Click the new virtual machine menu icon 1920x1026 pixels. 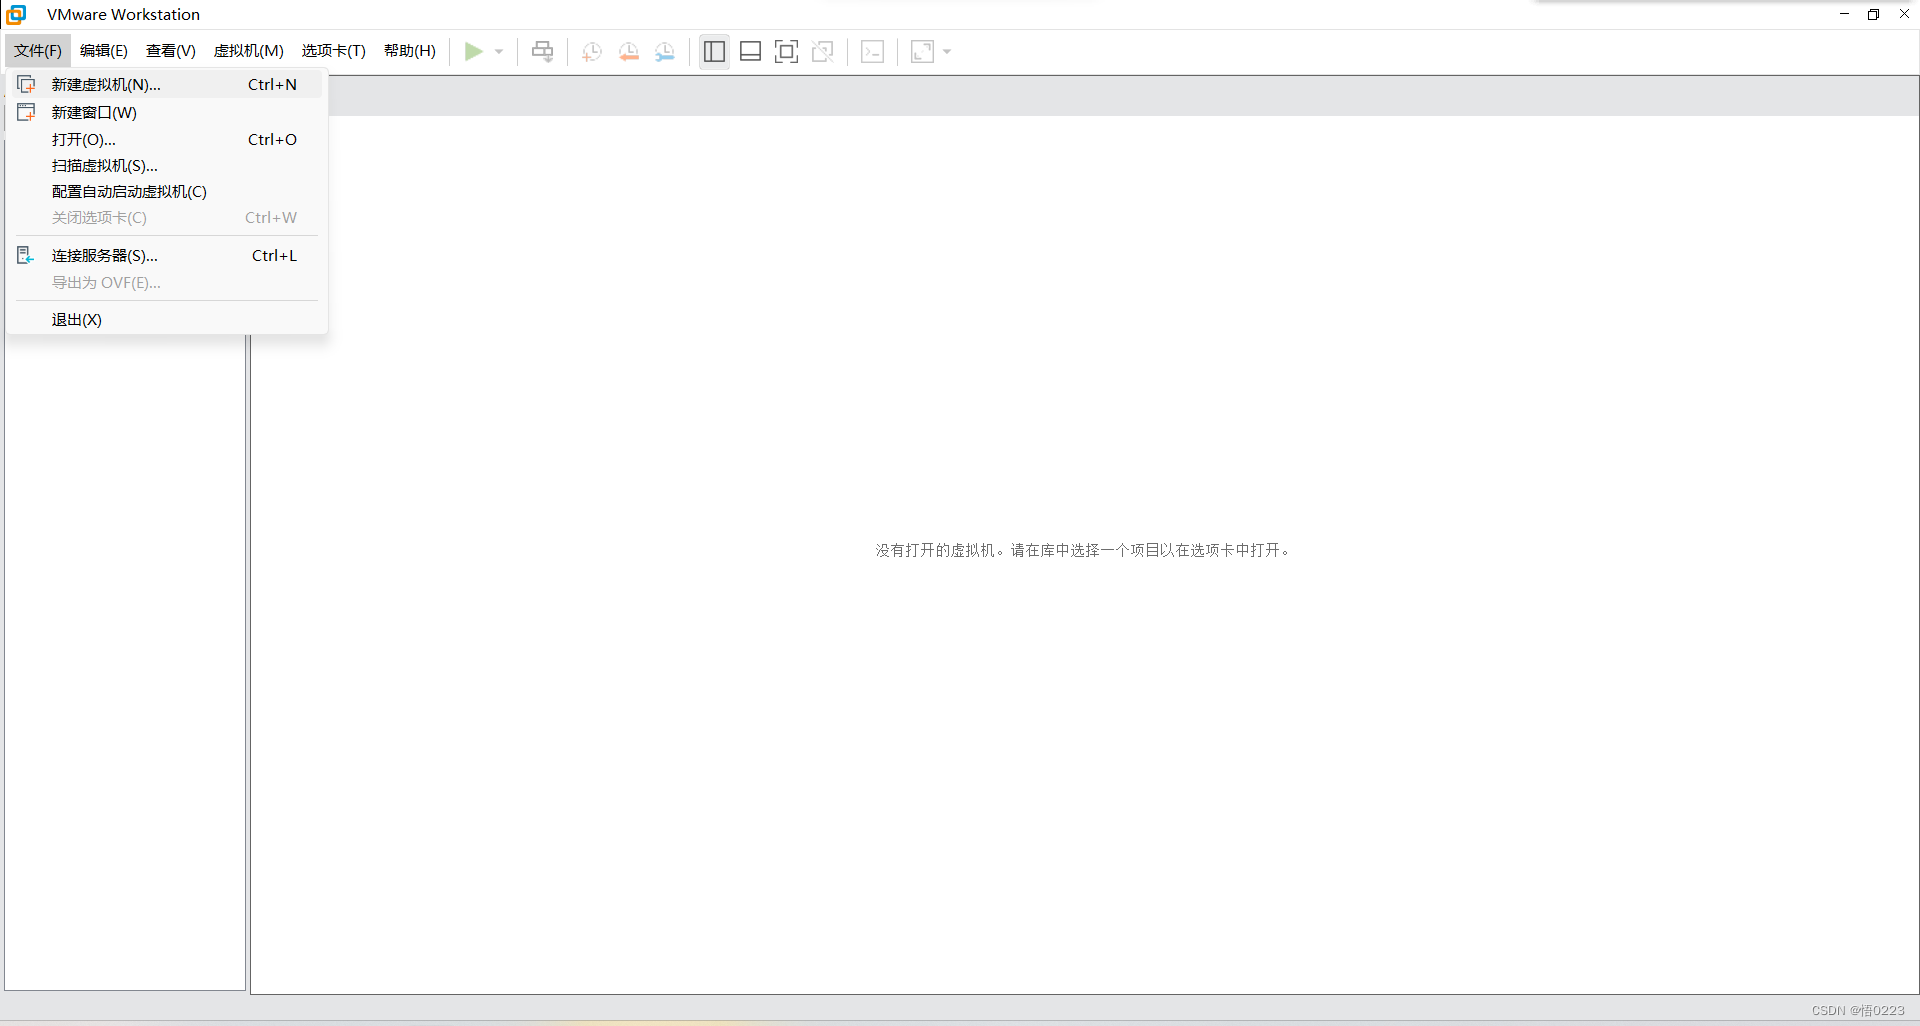[26, 84]
